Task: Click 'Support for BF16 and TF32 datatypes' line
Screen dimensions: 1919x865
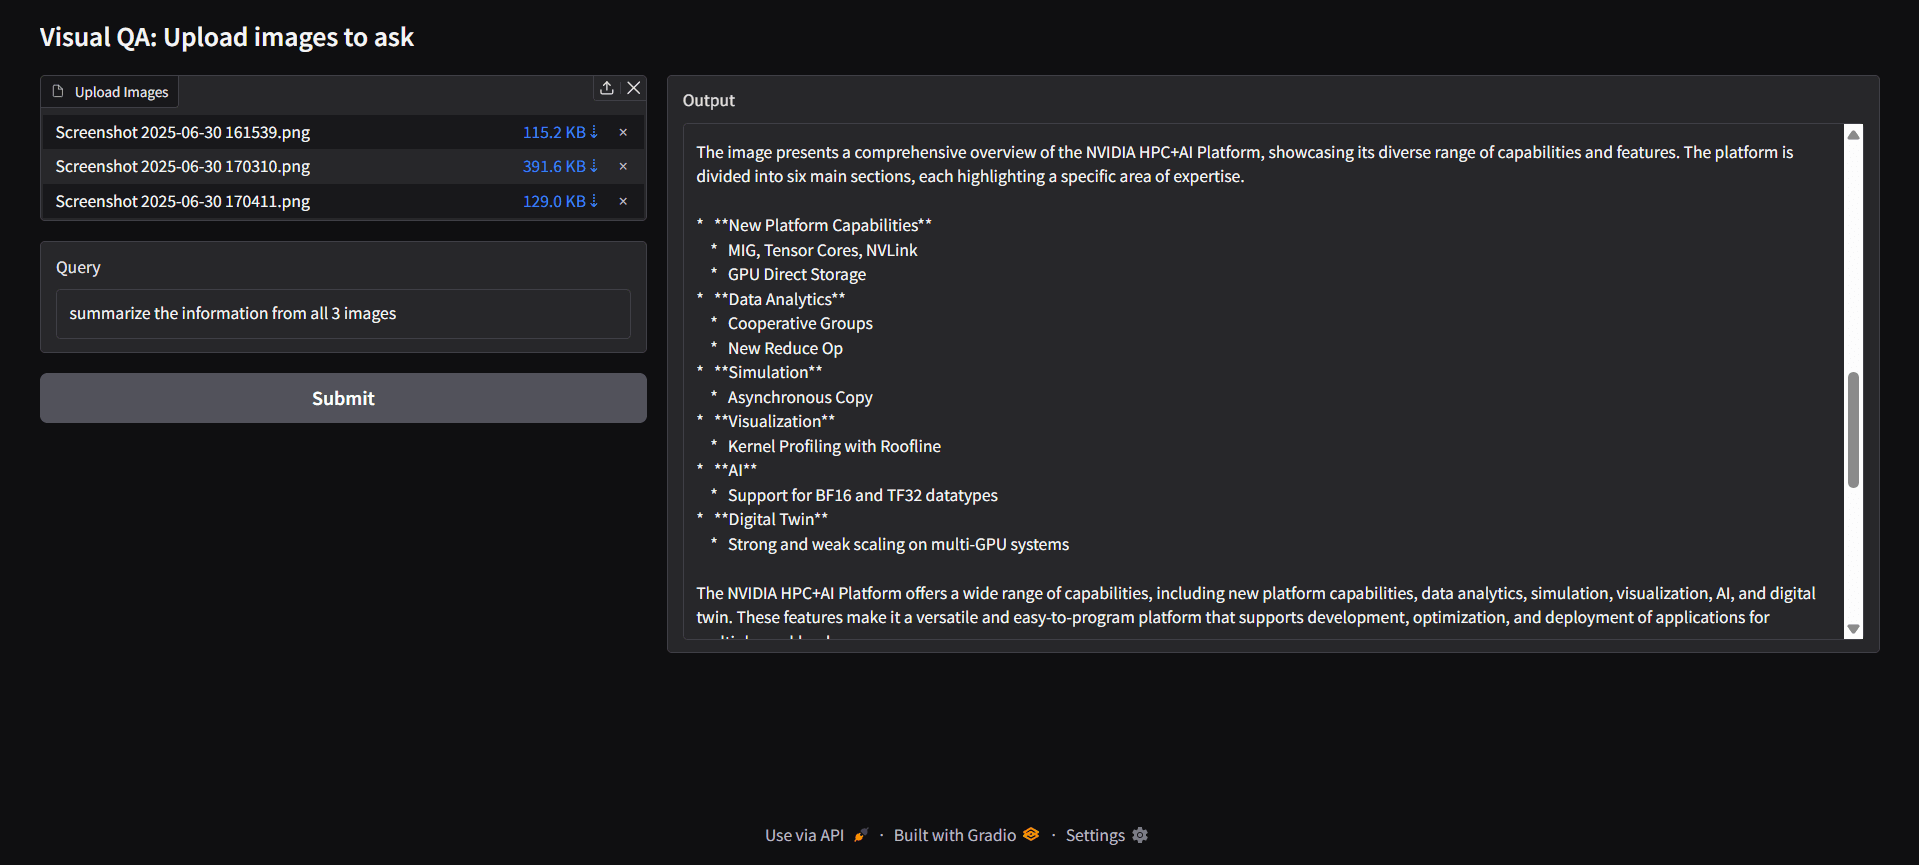Action: pos(862,495)
